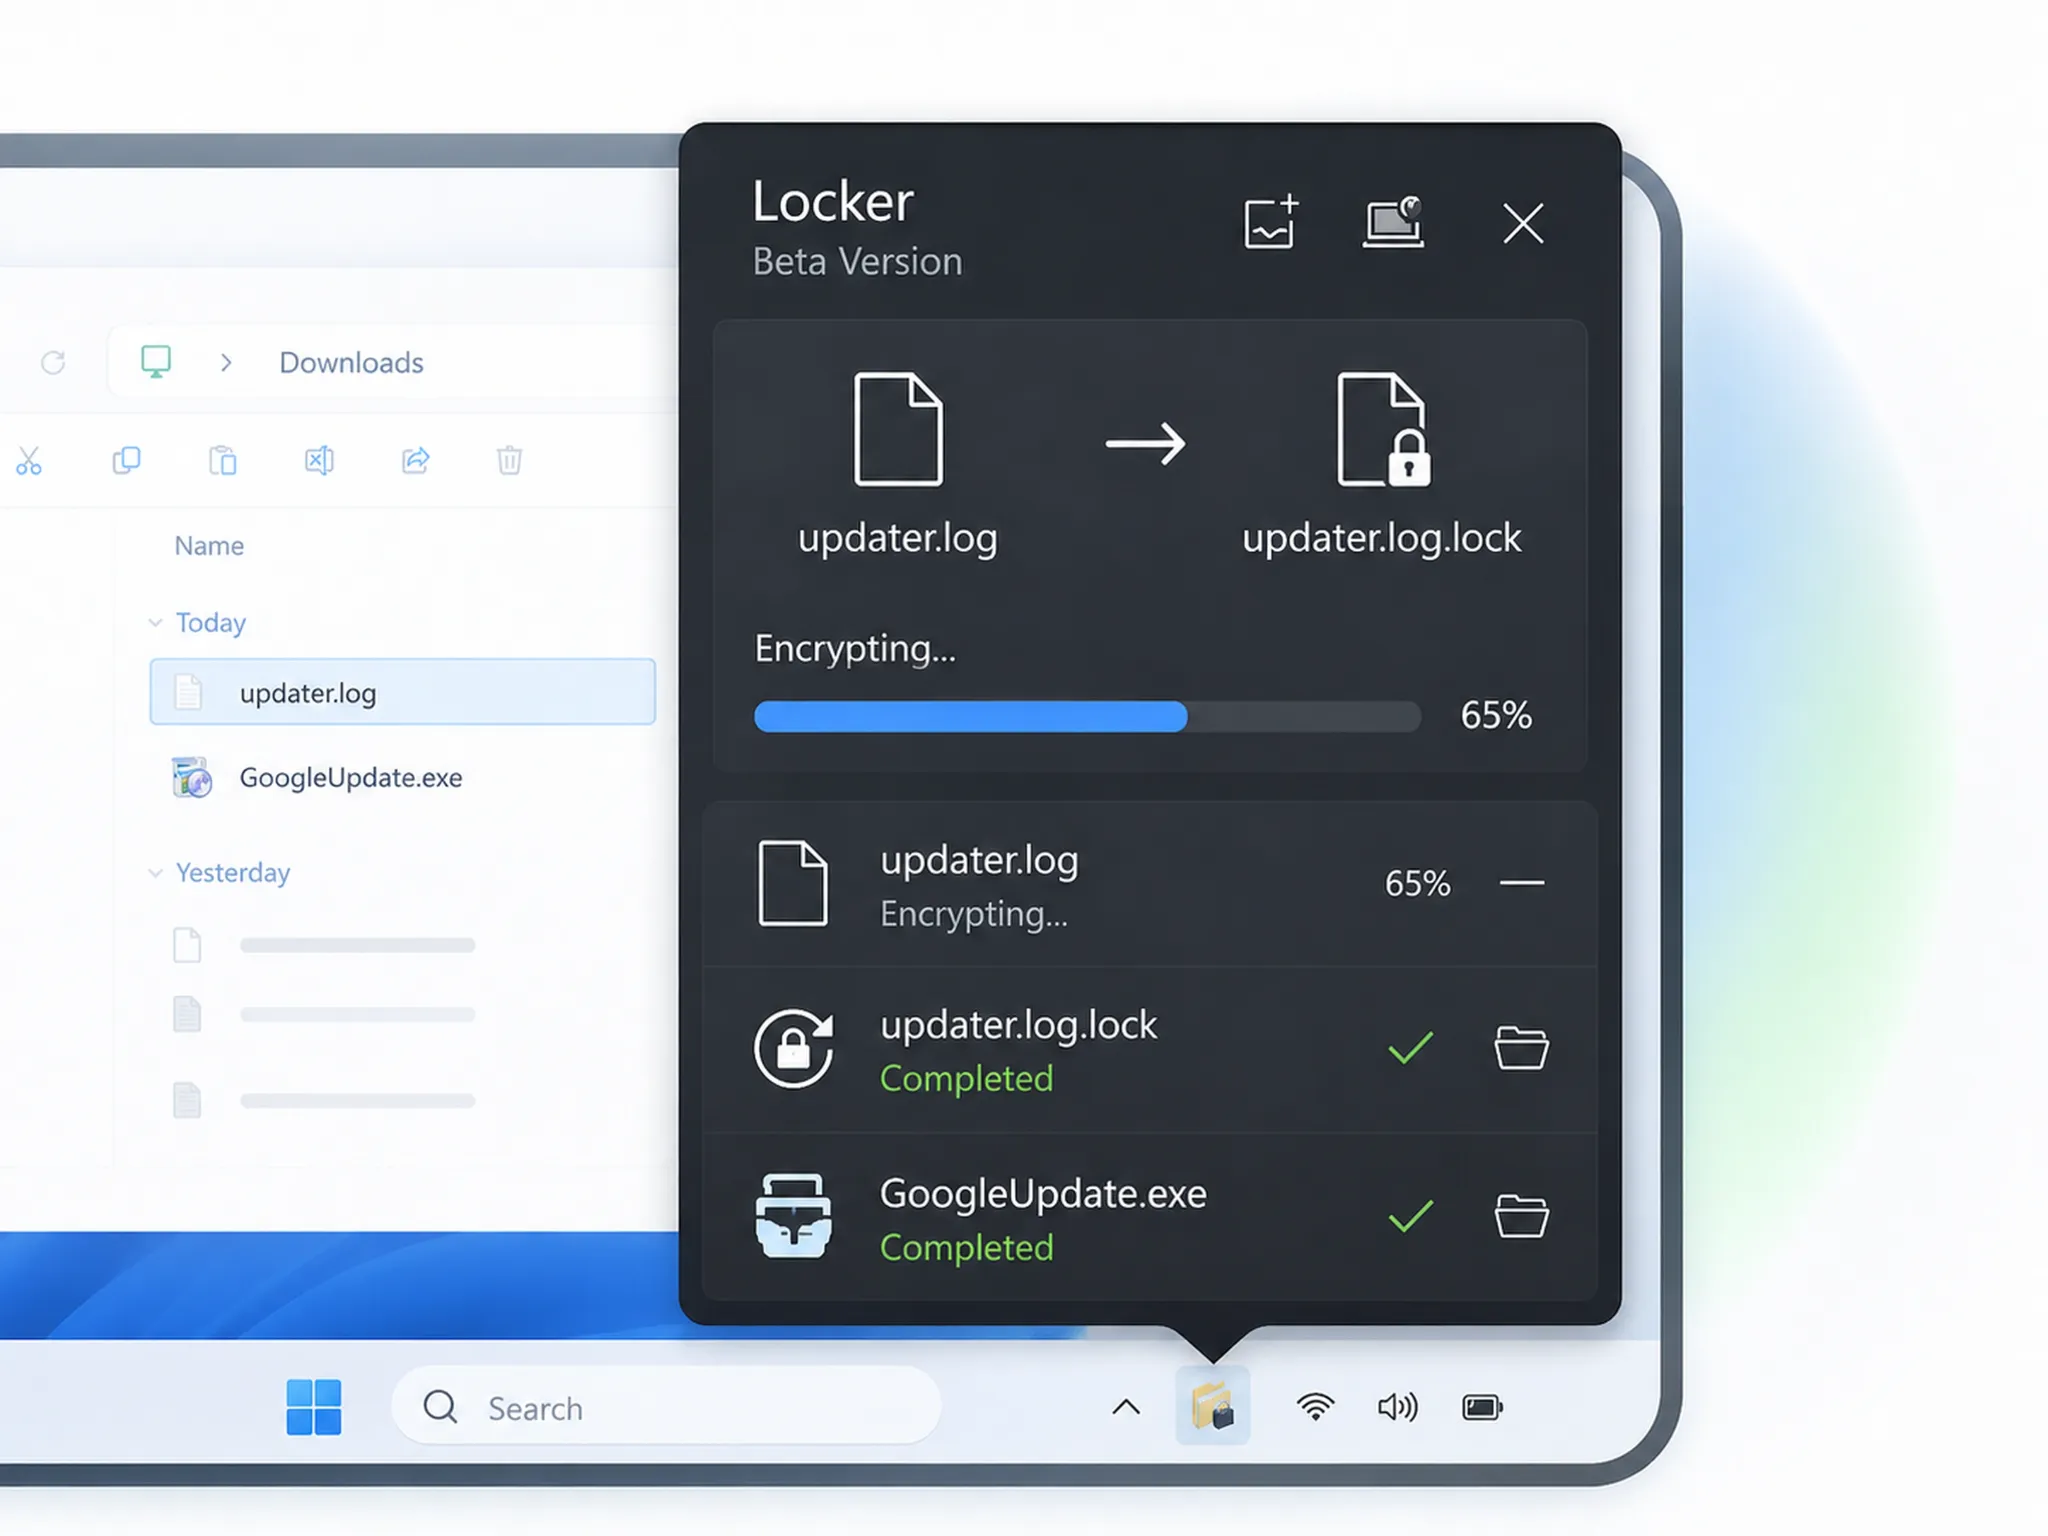Image resolution: width=2048 pixels, height=1536 pixels.
Task: Click the Paste icon in Explorer toolbar
Action: (x=223, y=460)
